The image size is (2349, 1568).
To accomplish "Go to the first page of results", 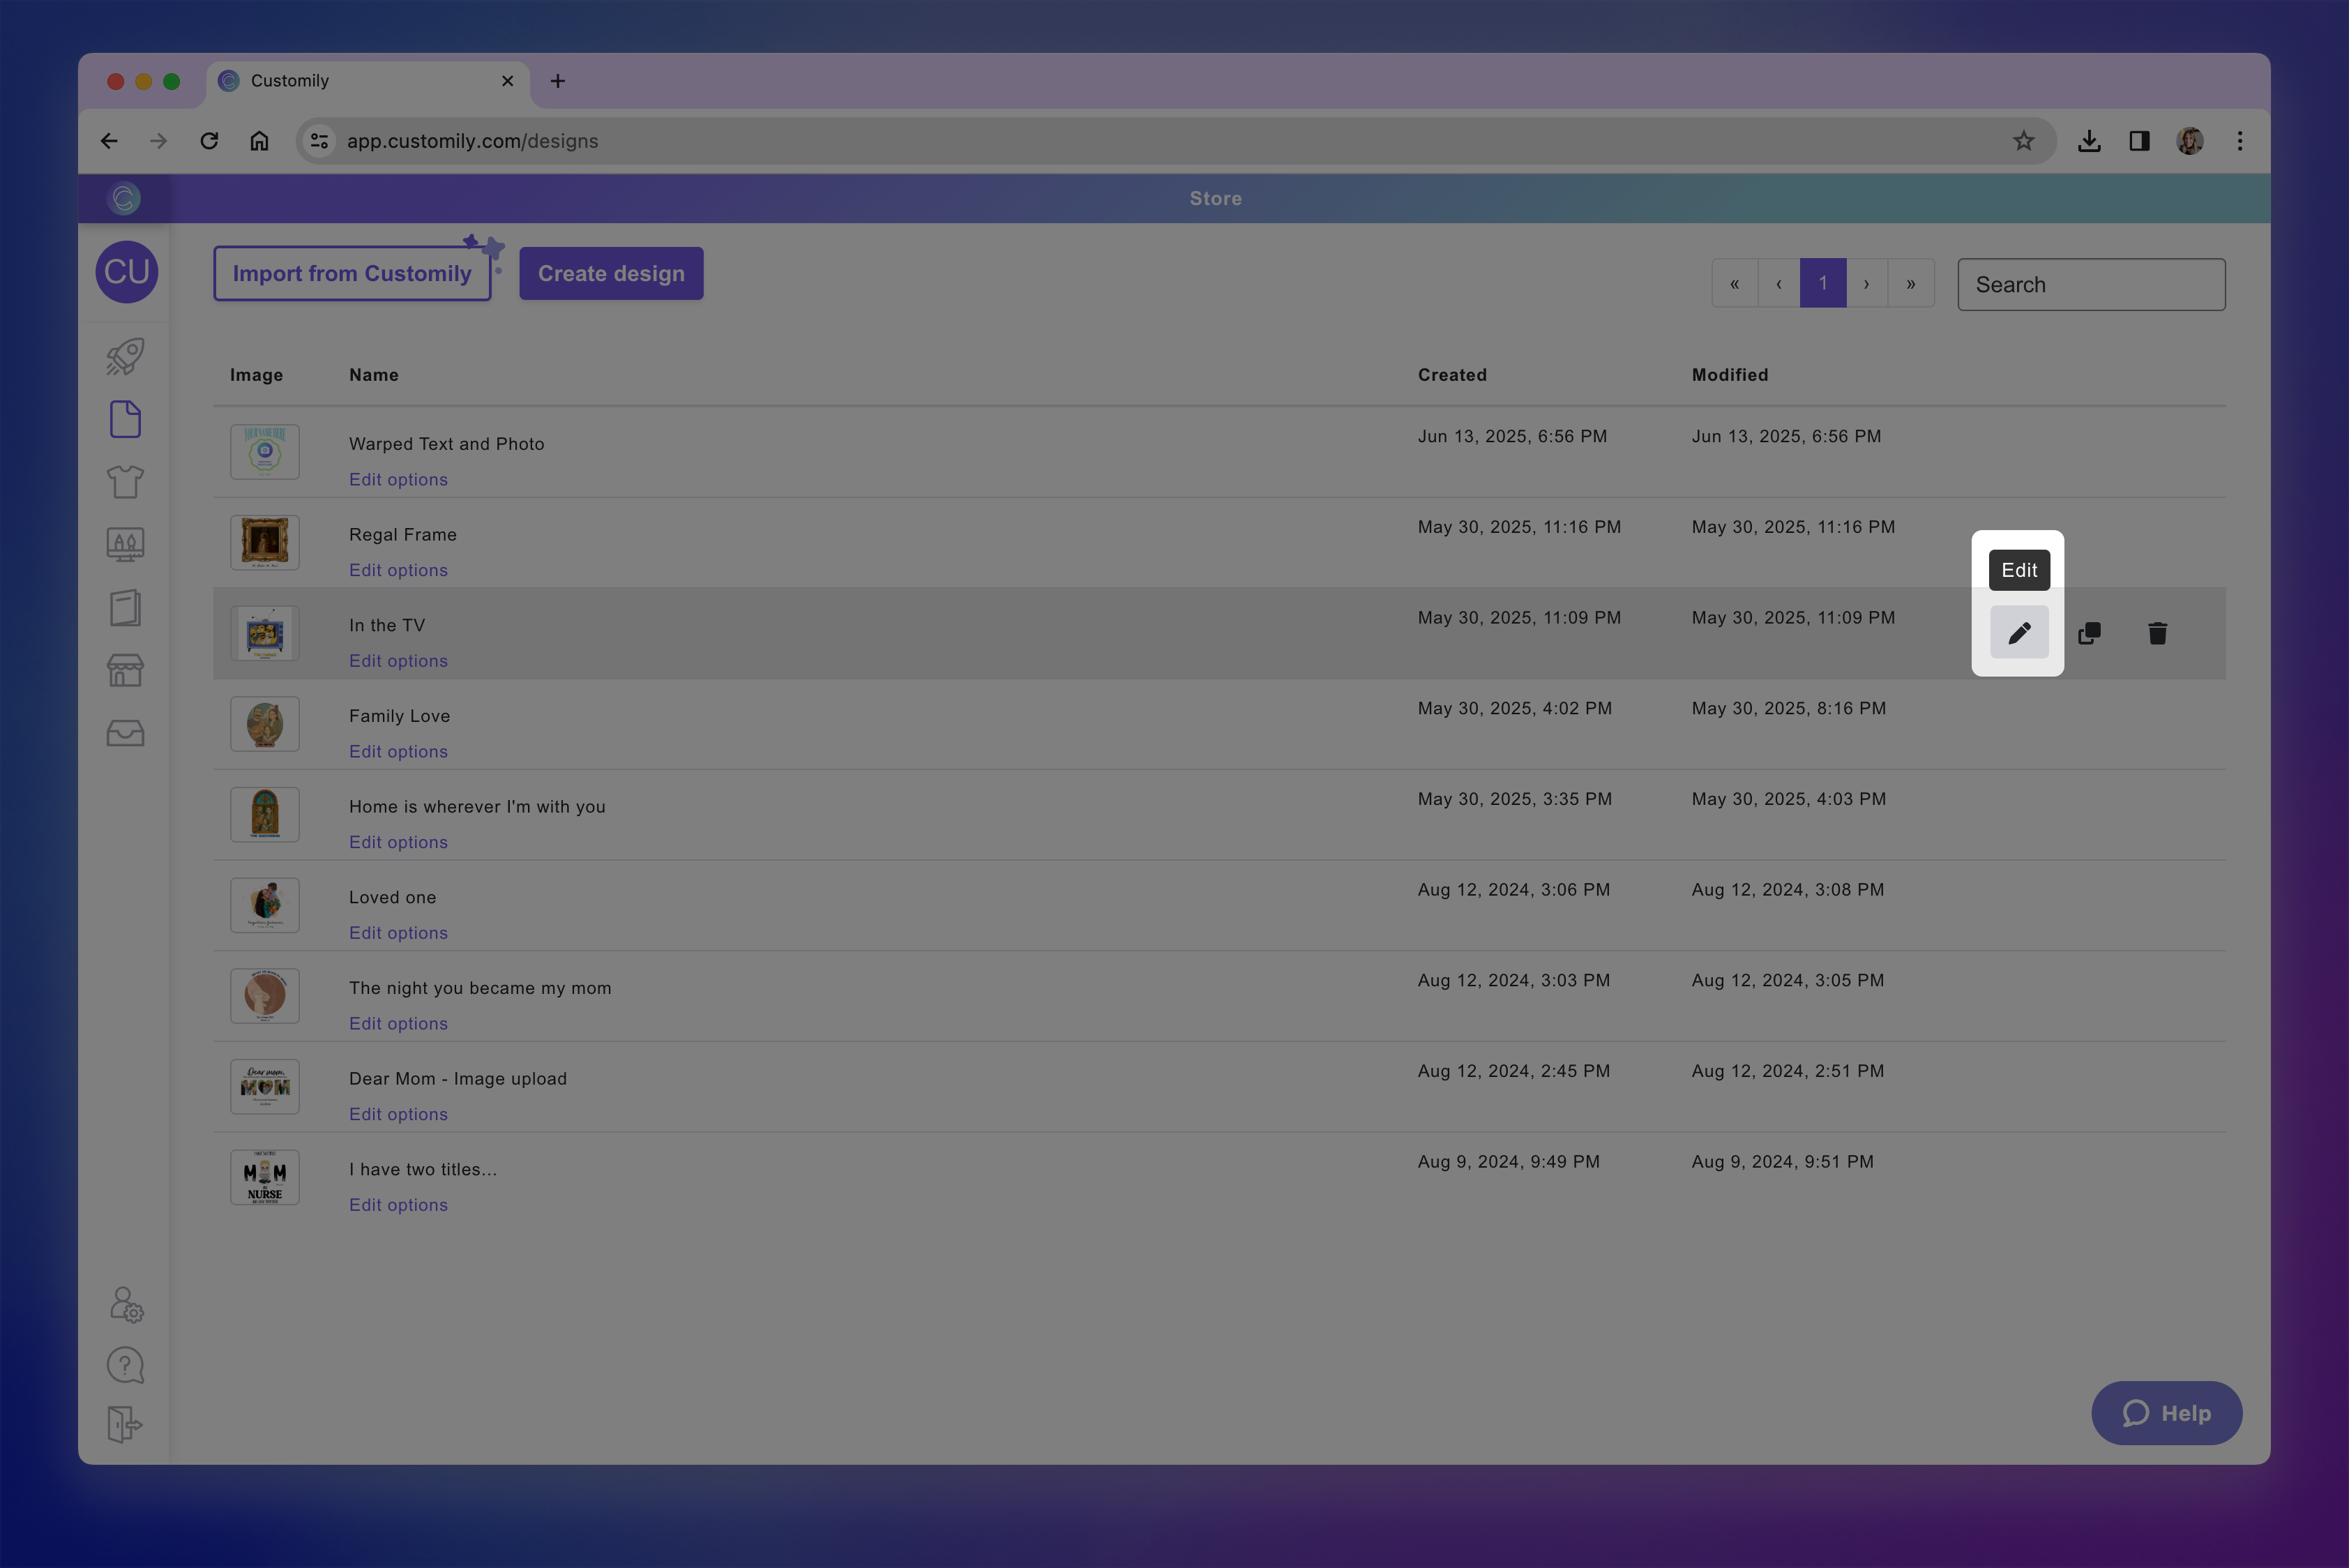I will [x=1734, y=284].
